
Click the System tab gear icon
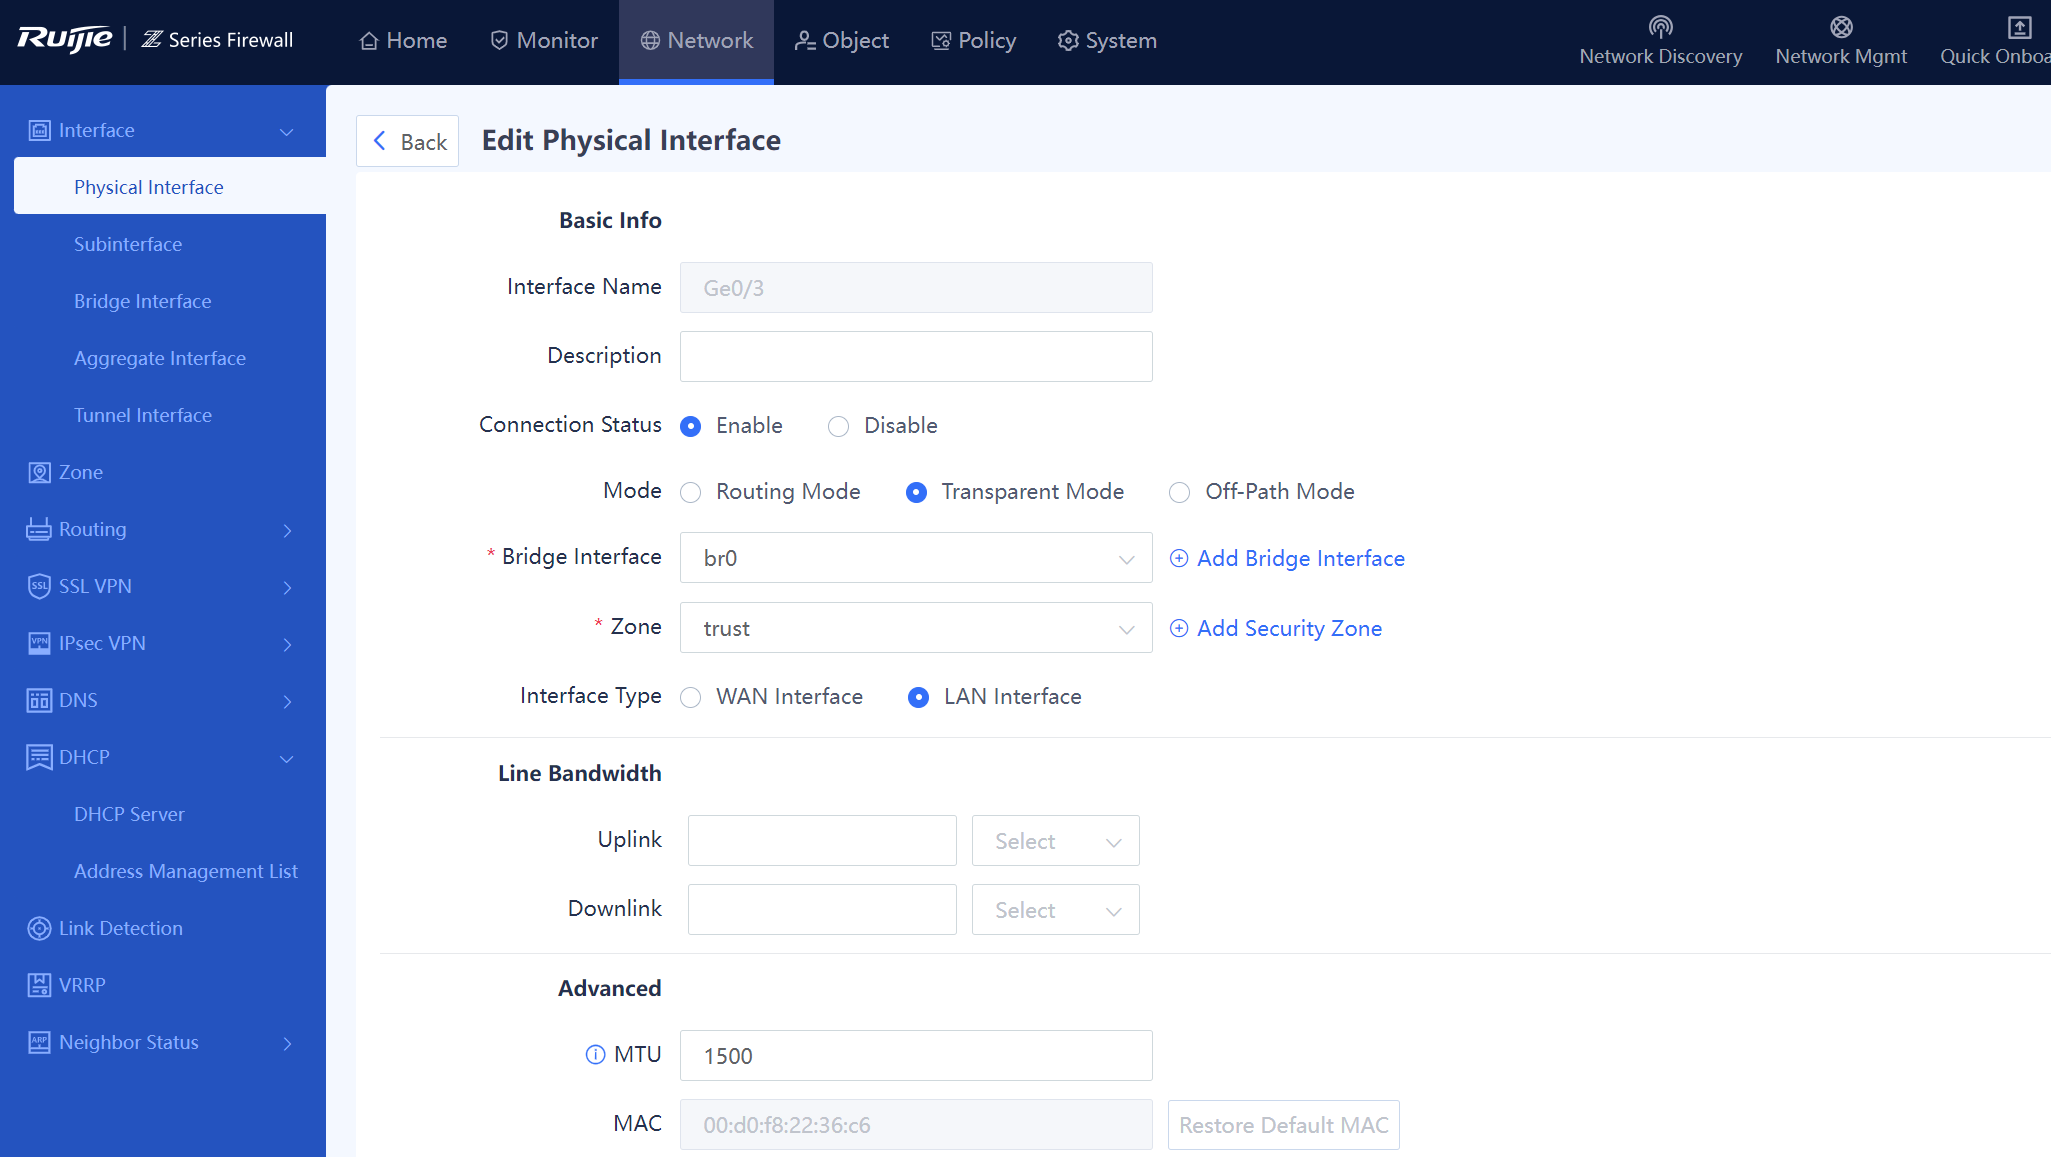(1068, 40)
